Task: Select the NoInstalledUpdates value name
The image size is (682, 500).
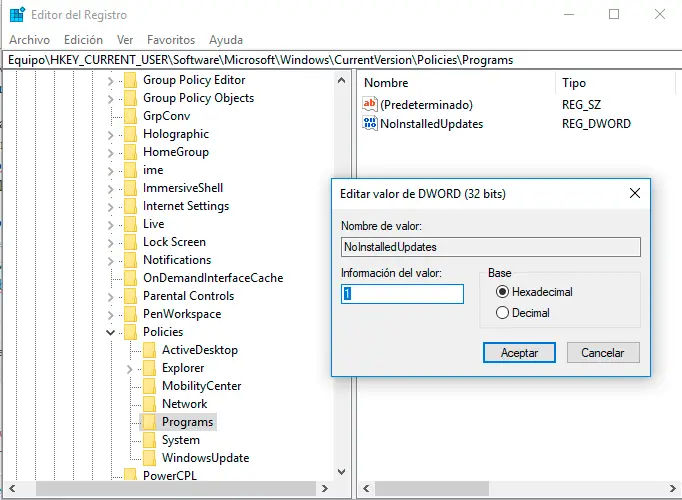Action: click(431, 124)
